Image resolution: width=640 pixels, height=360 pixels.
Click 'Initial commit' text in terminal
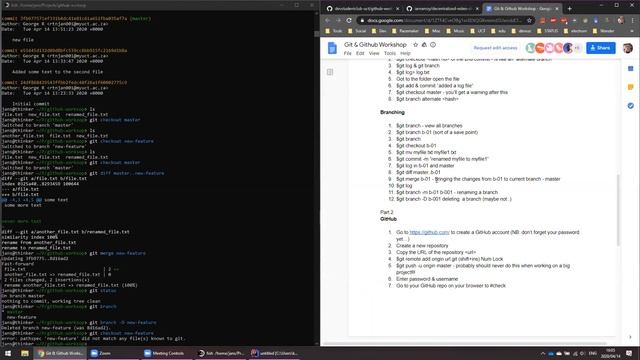(31, 104)
